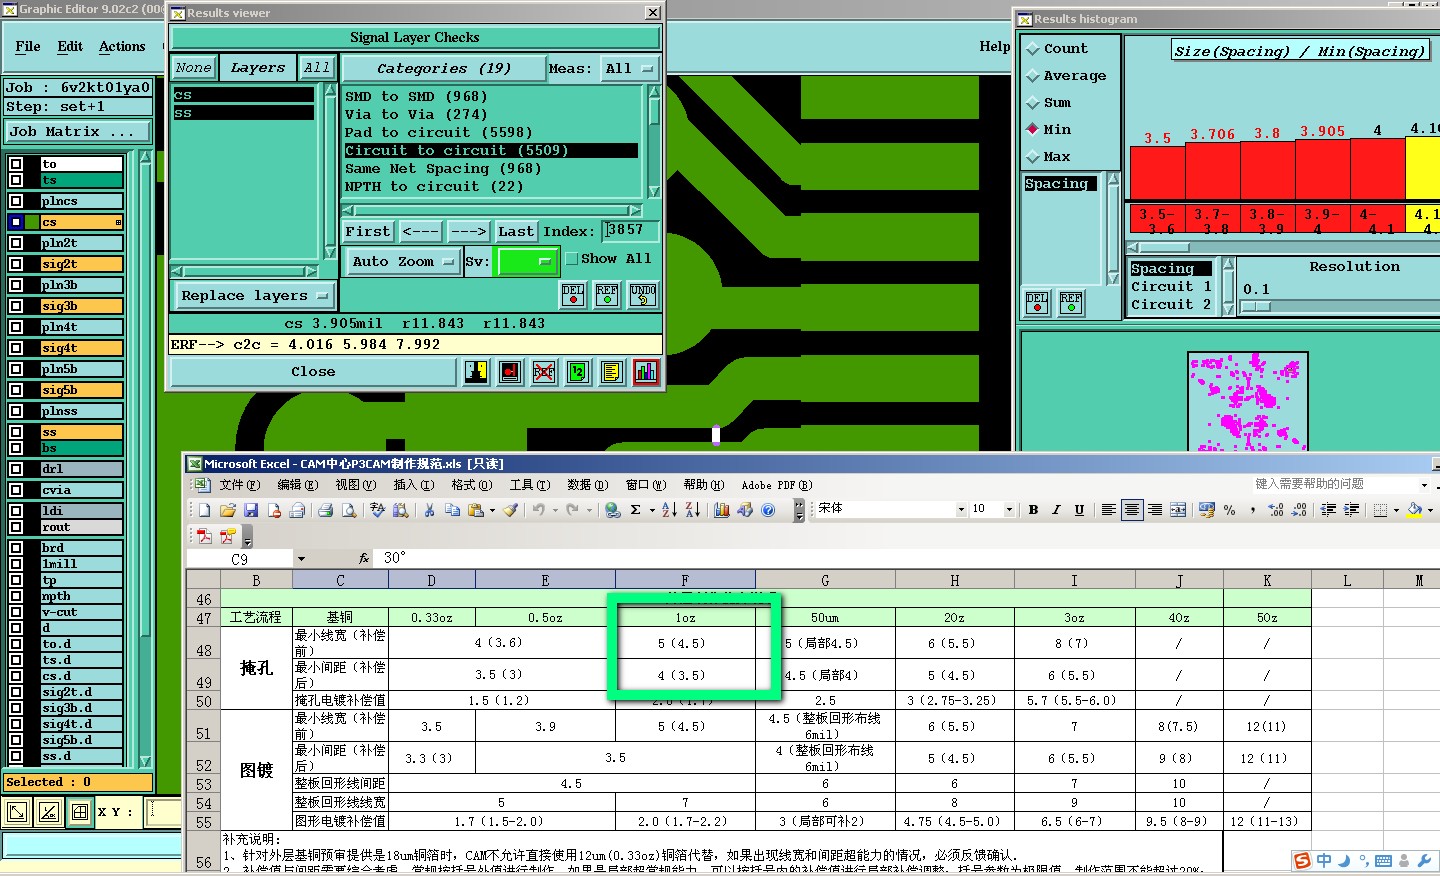Click Excel Spelling check icon
Image resolution: width=1440 pixels, height=876 pixels.
[377, 510]
